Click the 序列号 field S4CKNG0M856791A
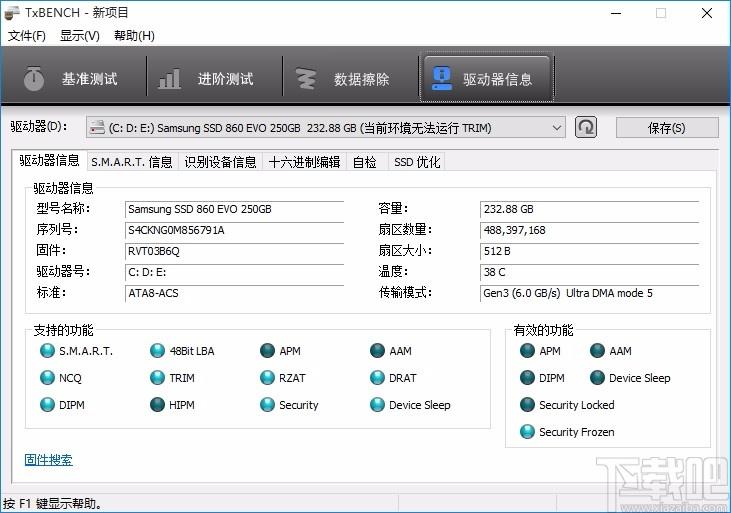The width and height of the screenshot is (731, 513). 234,230
